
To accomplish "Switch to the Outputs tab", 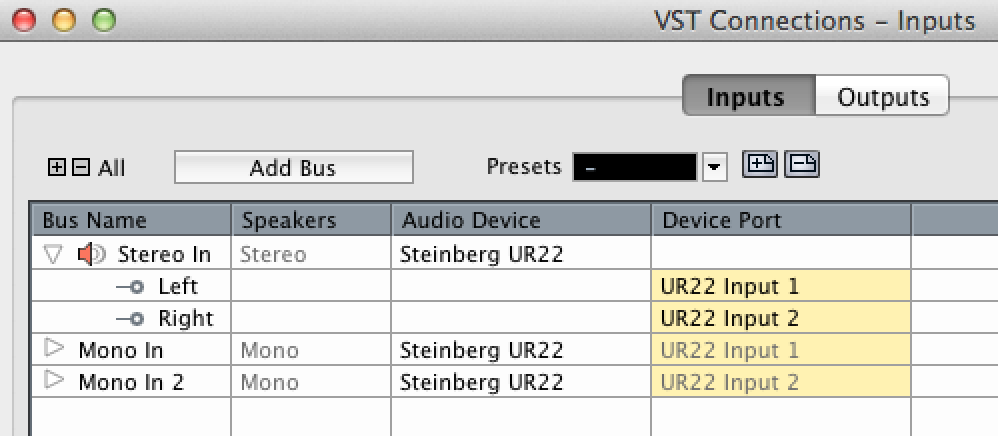I will pyautogui.click(x=883, y=97).
